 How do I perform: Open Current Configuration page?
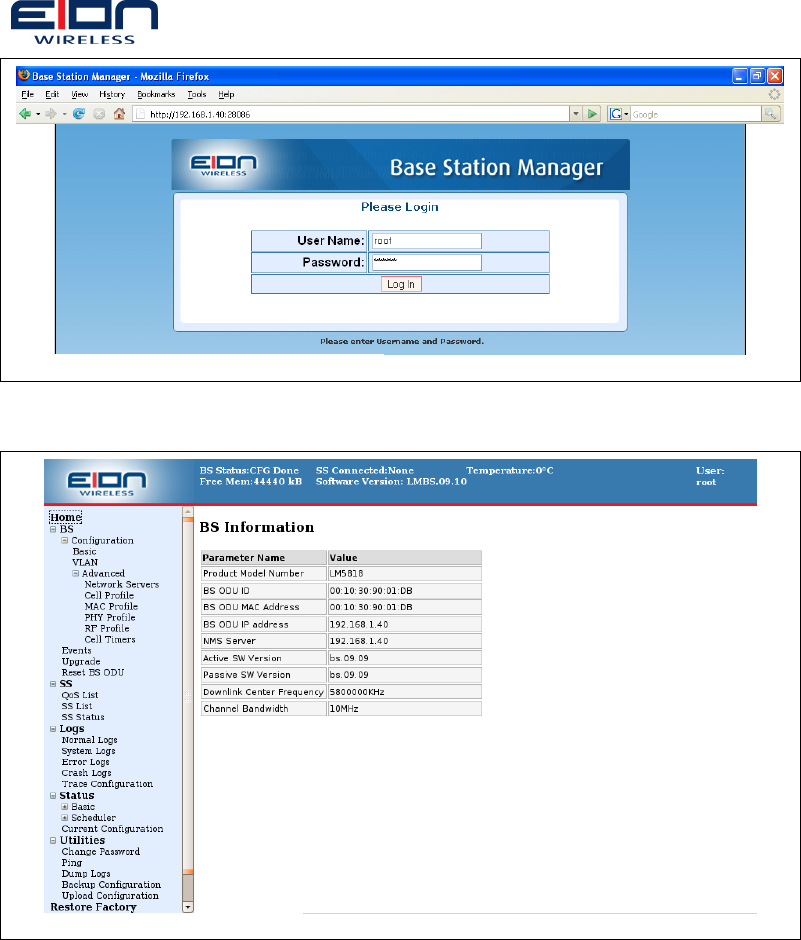(112, 829)
